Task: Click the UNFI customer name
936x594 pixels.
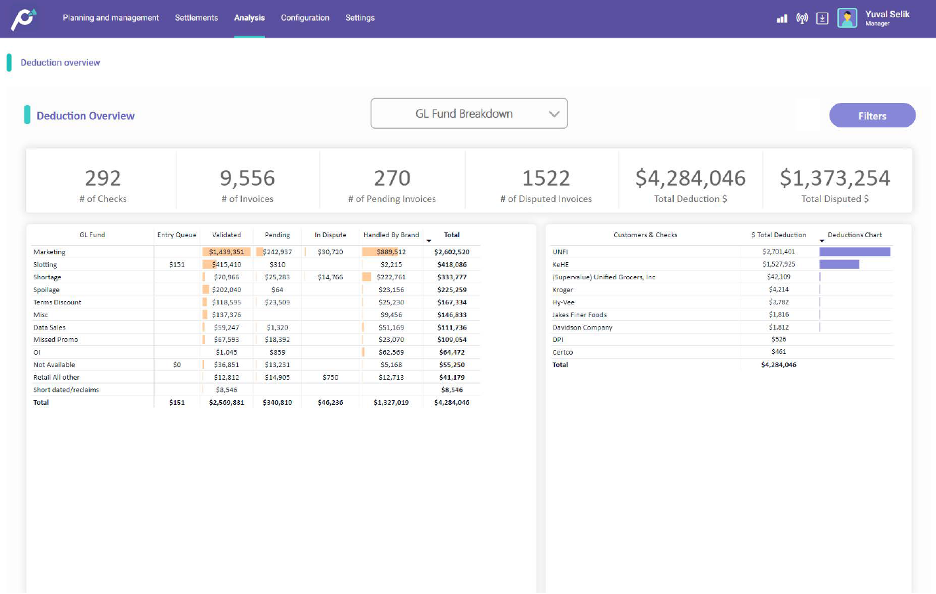Action: click(561, 252)
